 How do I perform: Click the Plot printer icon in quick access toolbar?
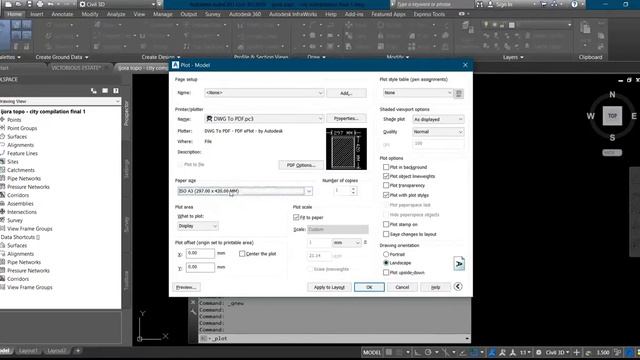click(x=40, y=4)
